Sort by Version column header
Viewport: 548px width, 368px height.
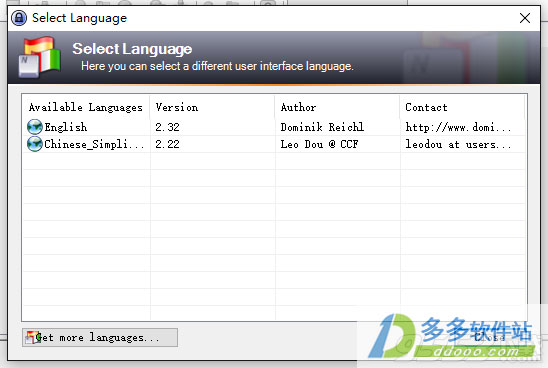[212, 107]
